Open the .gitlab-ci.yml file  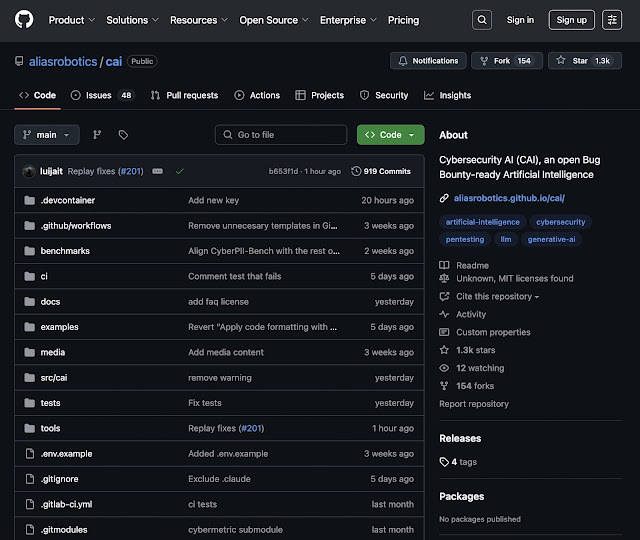click(66, 504)
